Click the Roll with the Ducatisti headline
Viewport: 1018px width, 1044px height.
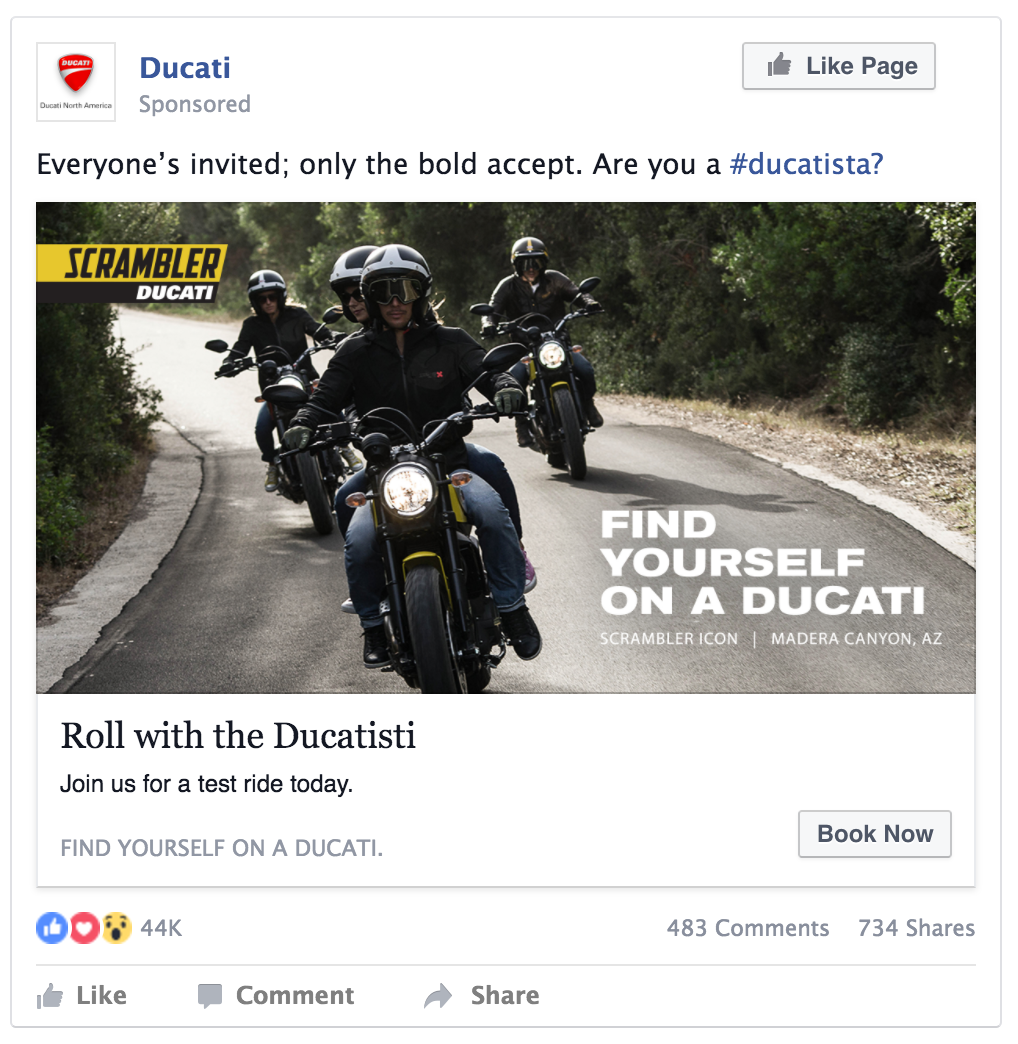click(x=238, y=736)
